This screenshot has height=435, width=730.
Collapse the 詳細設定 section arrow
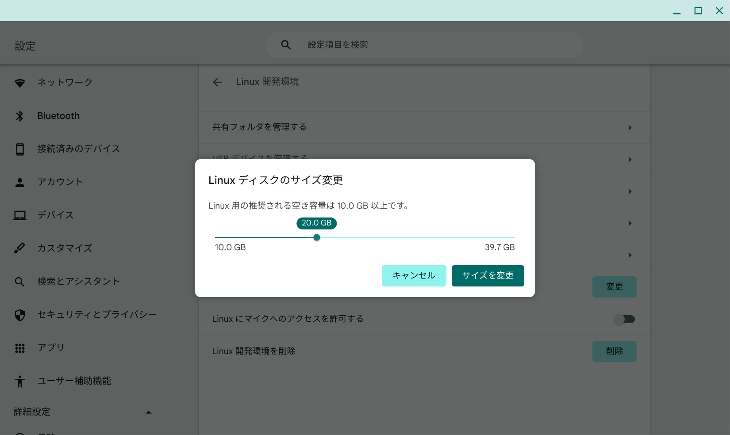[149, 412]
